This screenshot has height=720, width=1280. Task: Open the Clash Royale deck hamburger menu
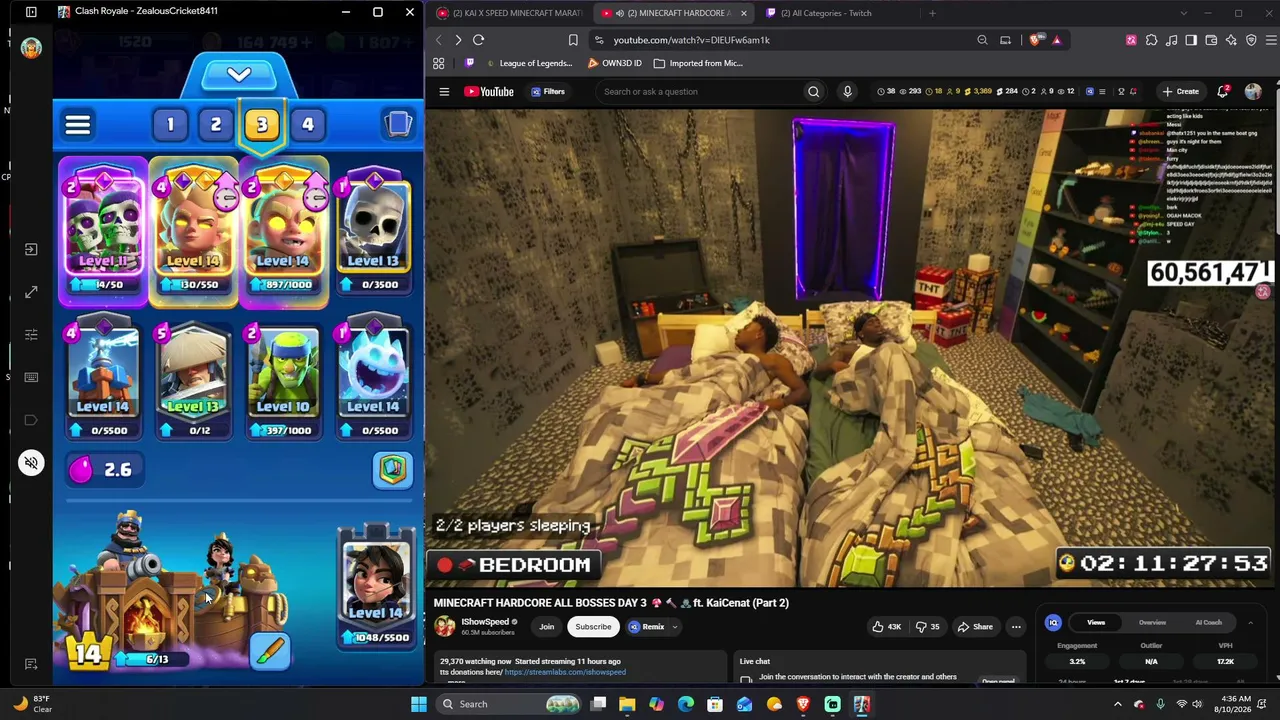[78, 124]
